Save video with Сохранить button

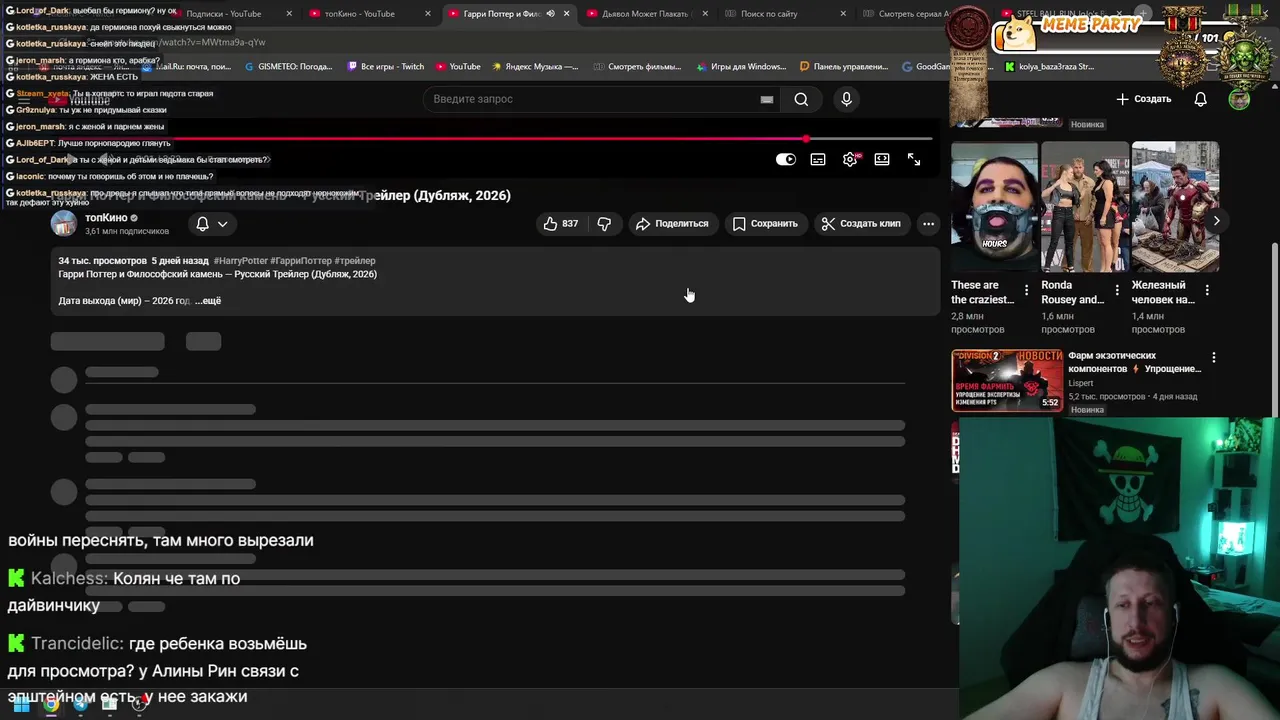click(765, 224)
